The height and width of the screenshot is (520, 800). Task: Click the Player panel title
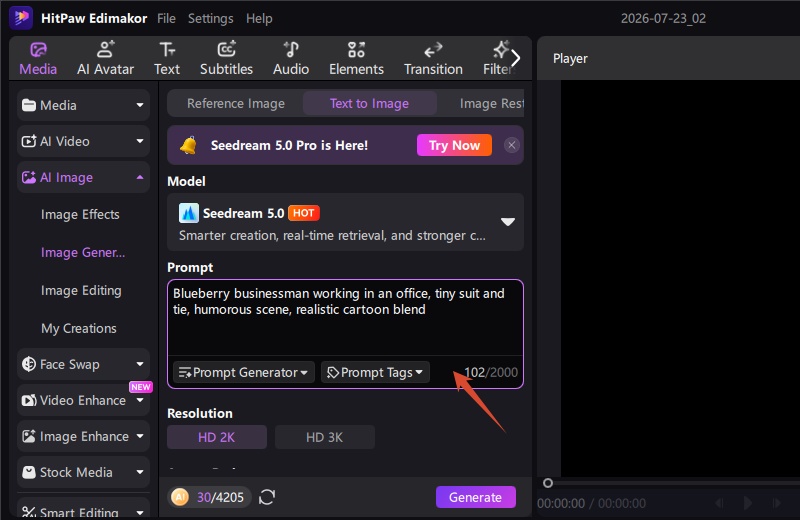[570, 59]
